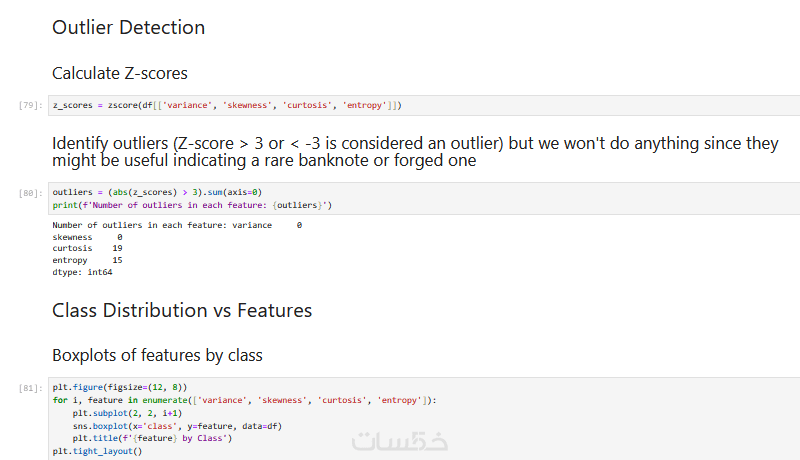Click the Calculate Z-scores subheading
The width and height of the screenshot is (800, 460).
click(119, 73)
